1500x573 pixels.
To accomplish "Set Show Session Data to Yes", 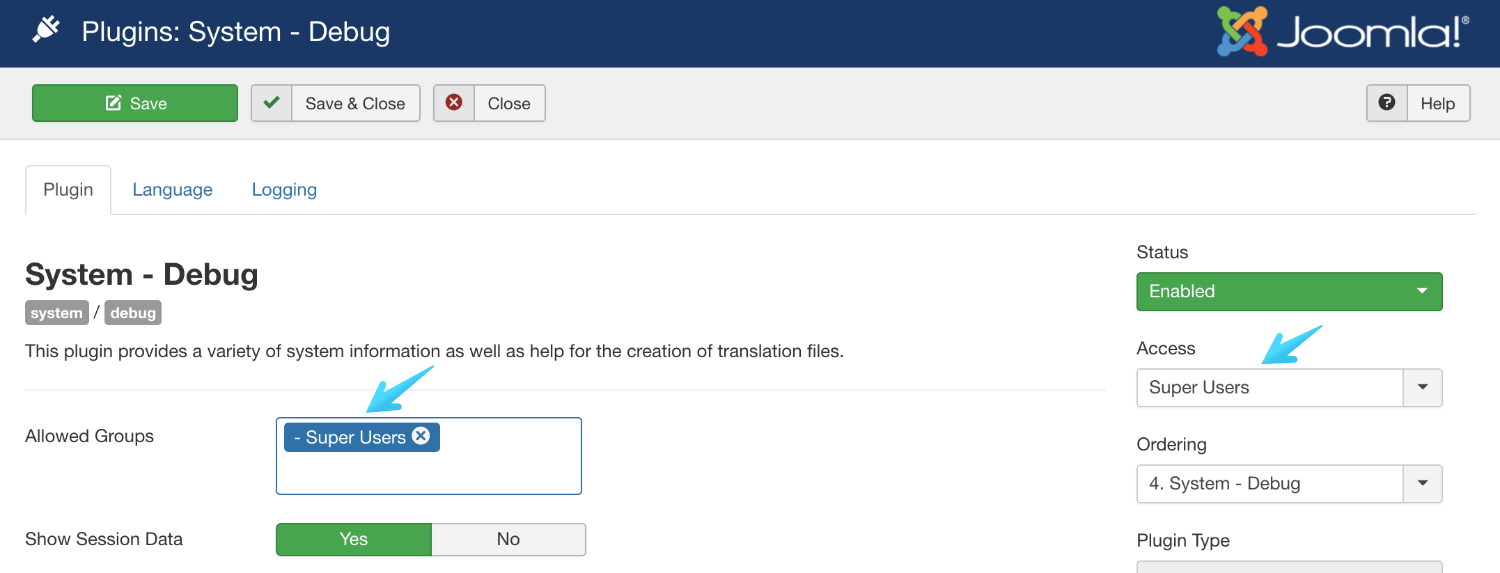I will [x=354, y=539].
